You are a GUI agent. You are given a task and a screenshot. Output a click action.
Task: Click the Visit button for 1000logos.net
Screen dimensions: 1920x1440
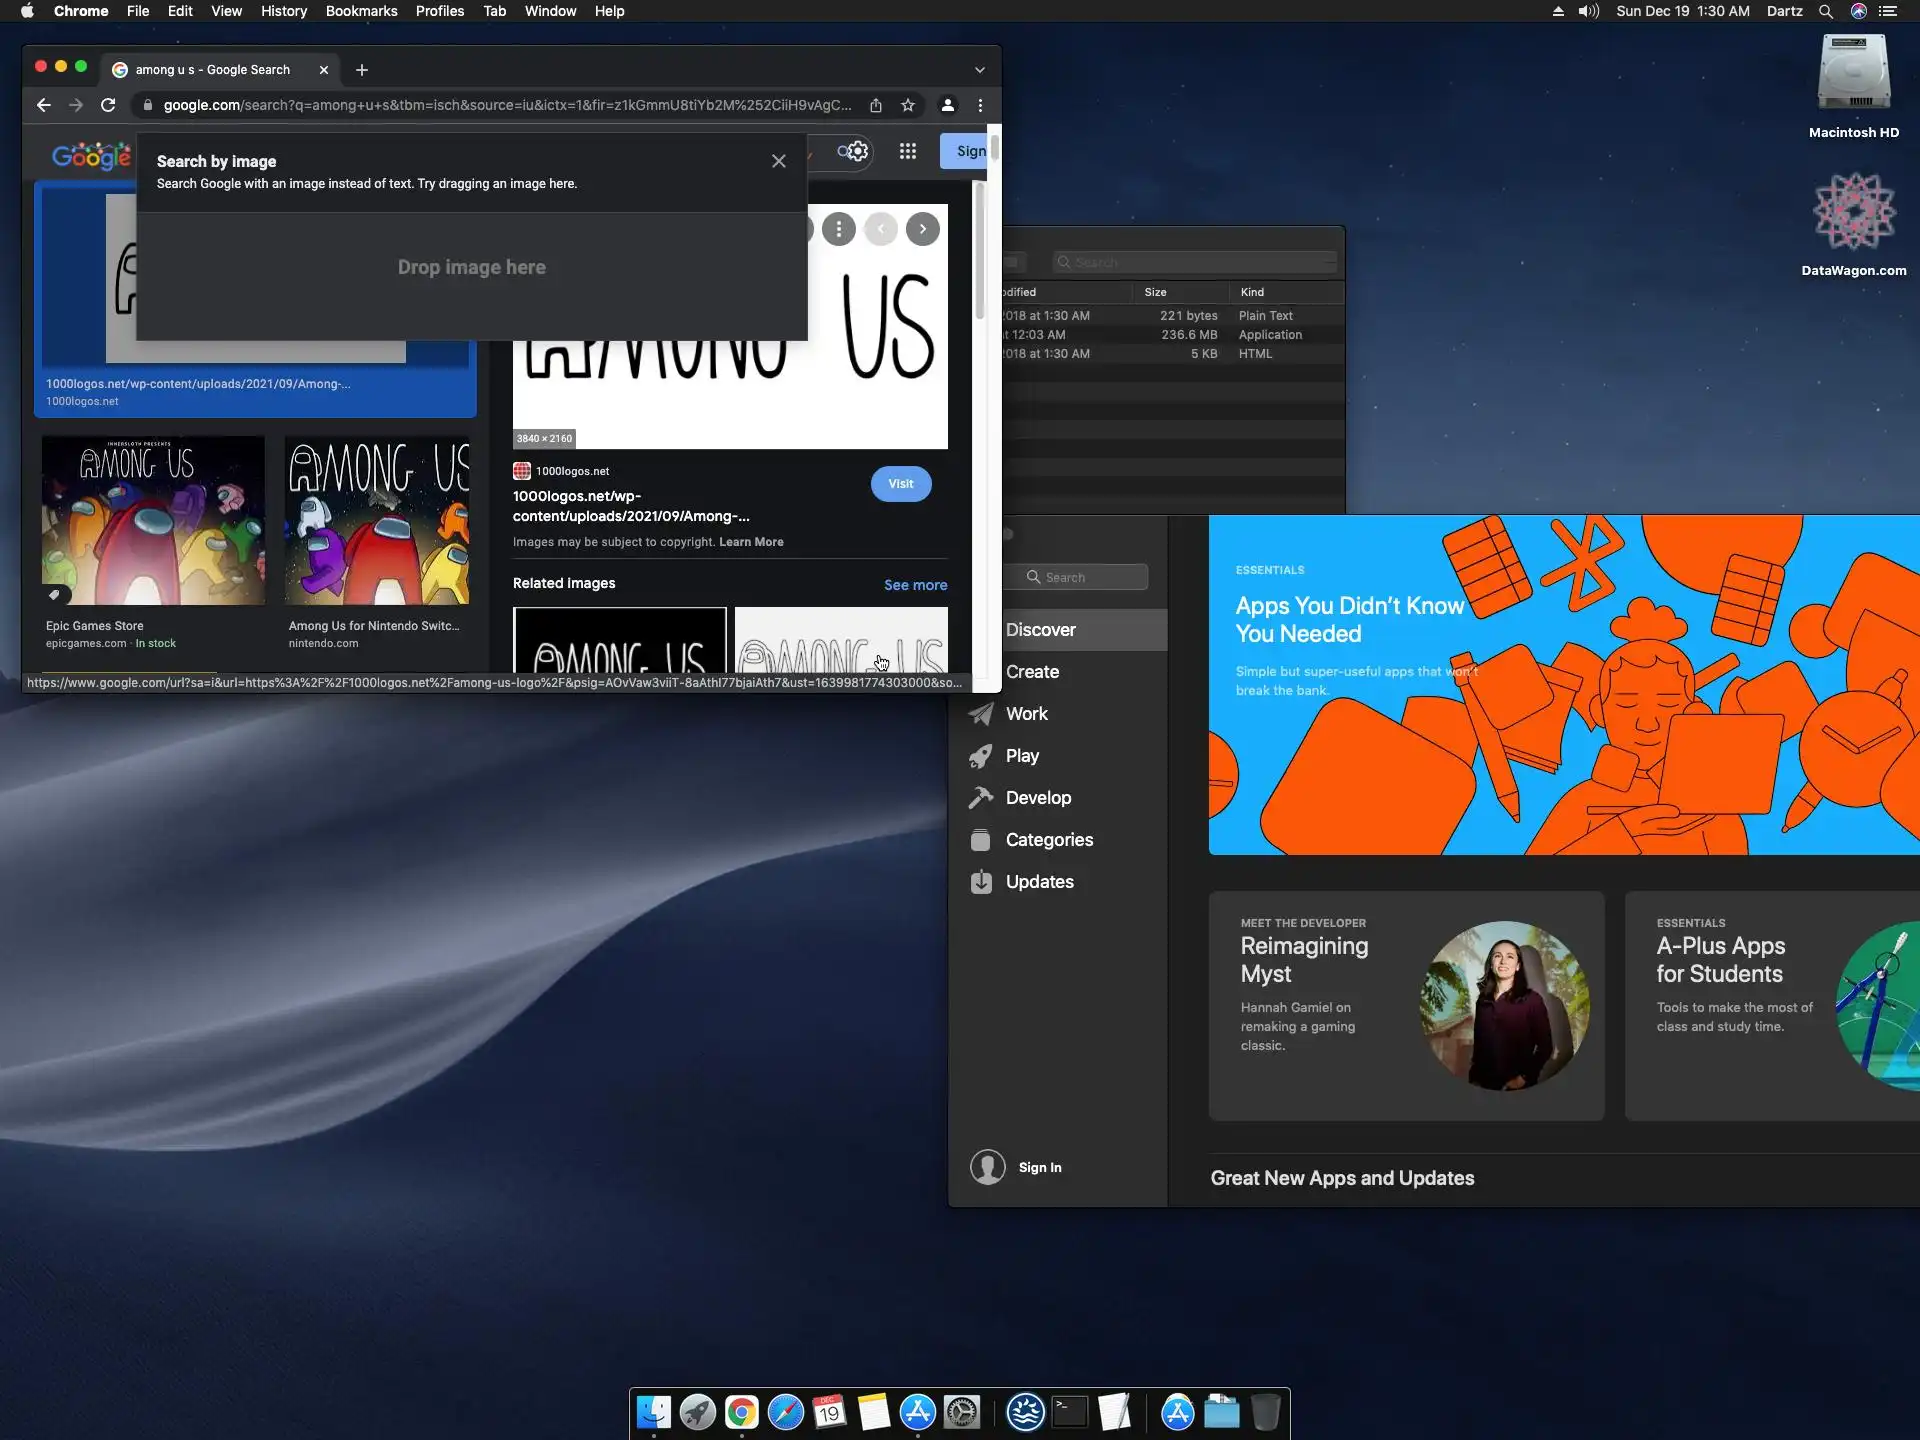tap(900, 484)
